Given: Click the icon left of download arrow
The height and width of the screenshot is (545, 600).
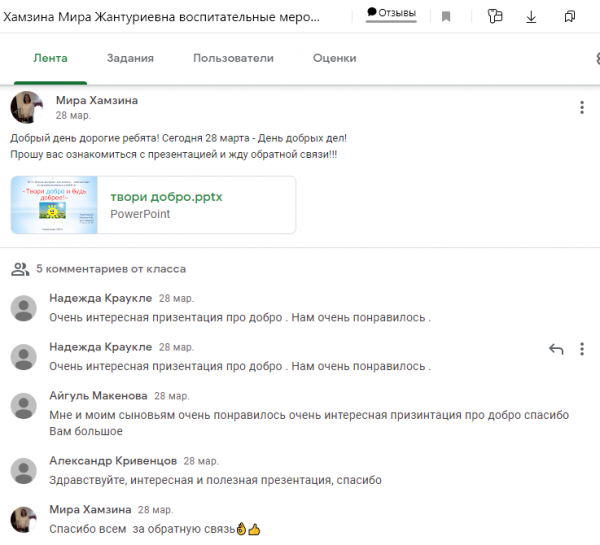Looking at the screenshot, I should [494, 16].
